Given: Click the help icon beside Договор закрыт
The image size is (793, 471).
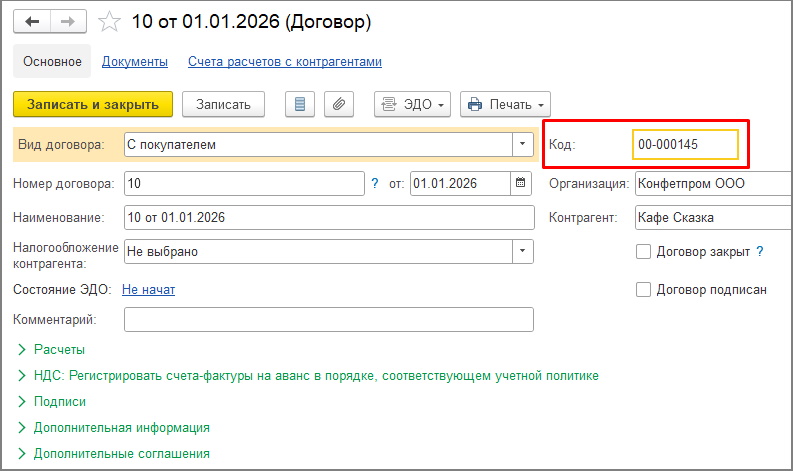Looking at the screenshot, I should click(x=760, y=252).
